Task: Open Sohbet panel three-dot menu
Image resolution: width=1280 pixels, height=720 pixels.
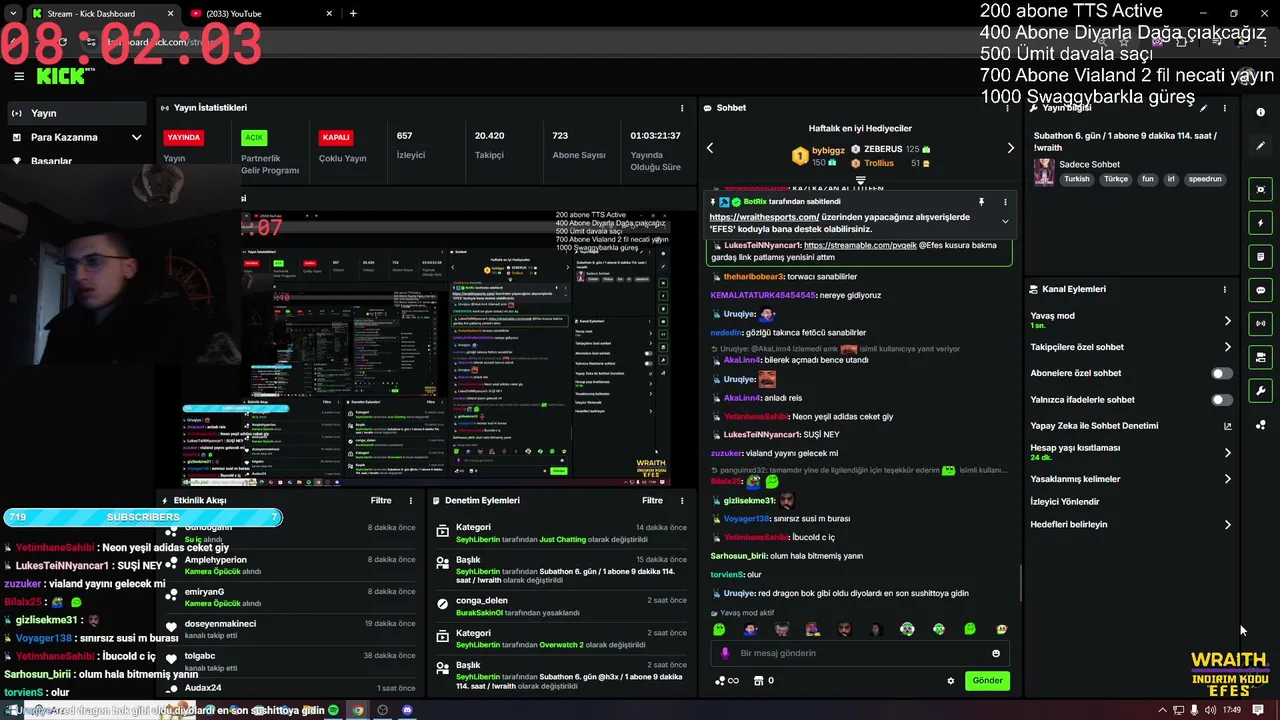Action: pyautogui.click(x=1005, y=108)
